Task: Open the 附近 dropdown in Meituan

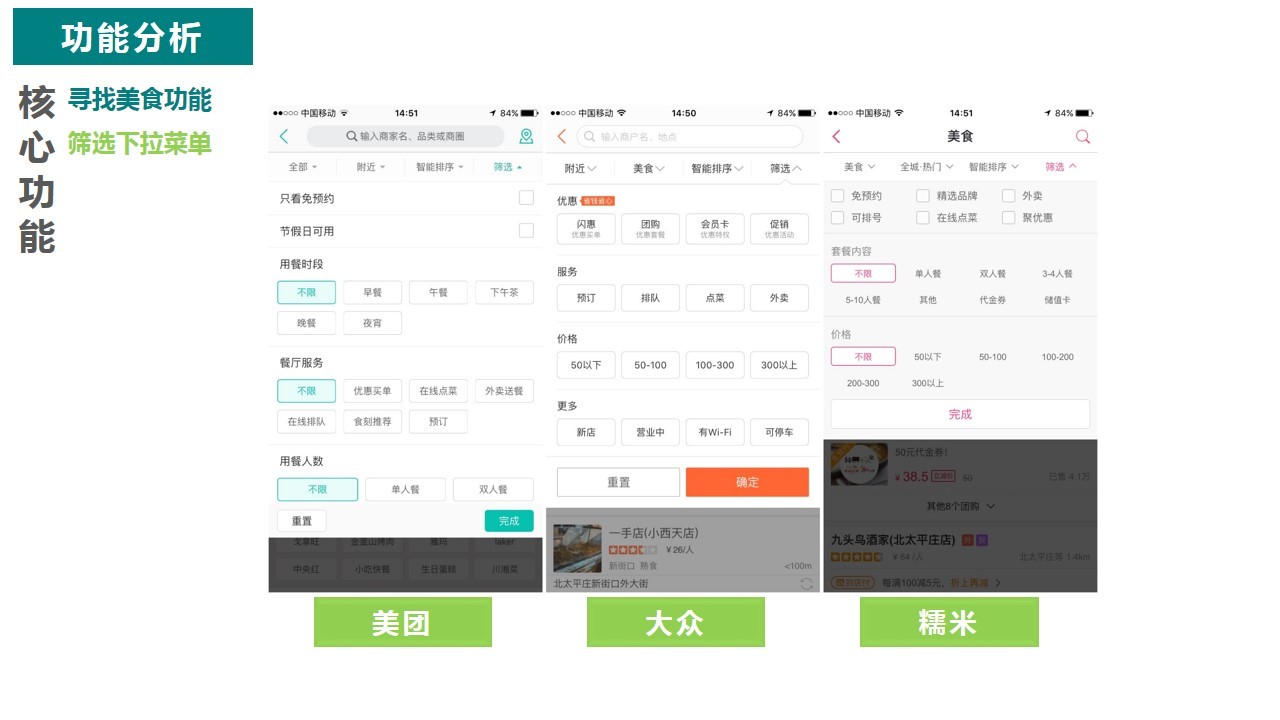Action: 371,167
